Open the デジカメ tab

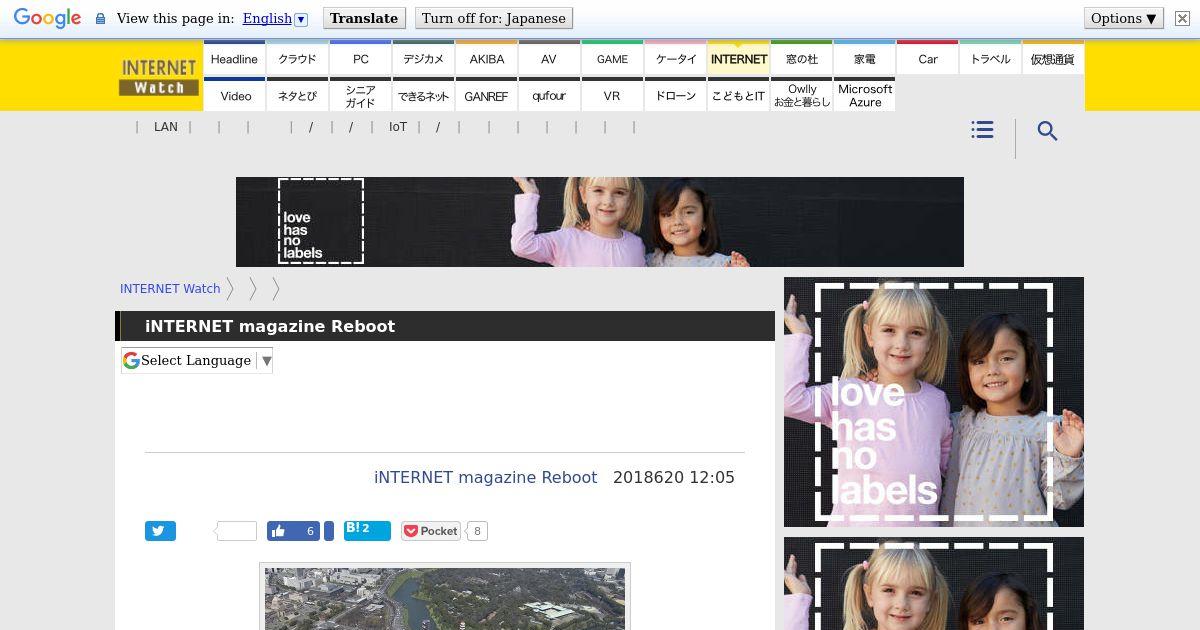coord(423,59)
